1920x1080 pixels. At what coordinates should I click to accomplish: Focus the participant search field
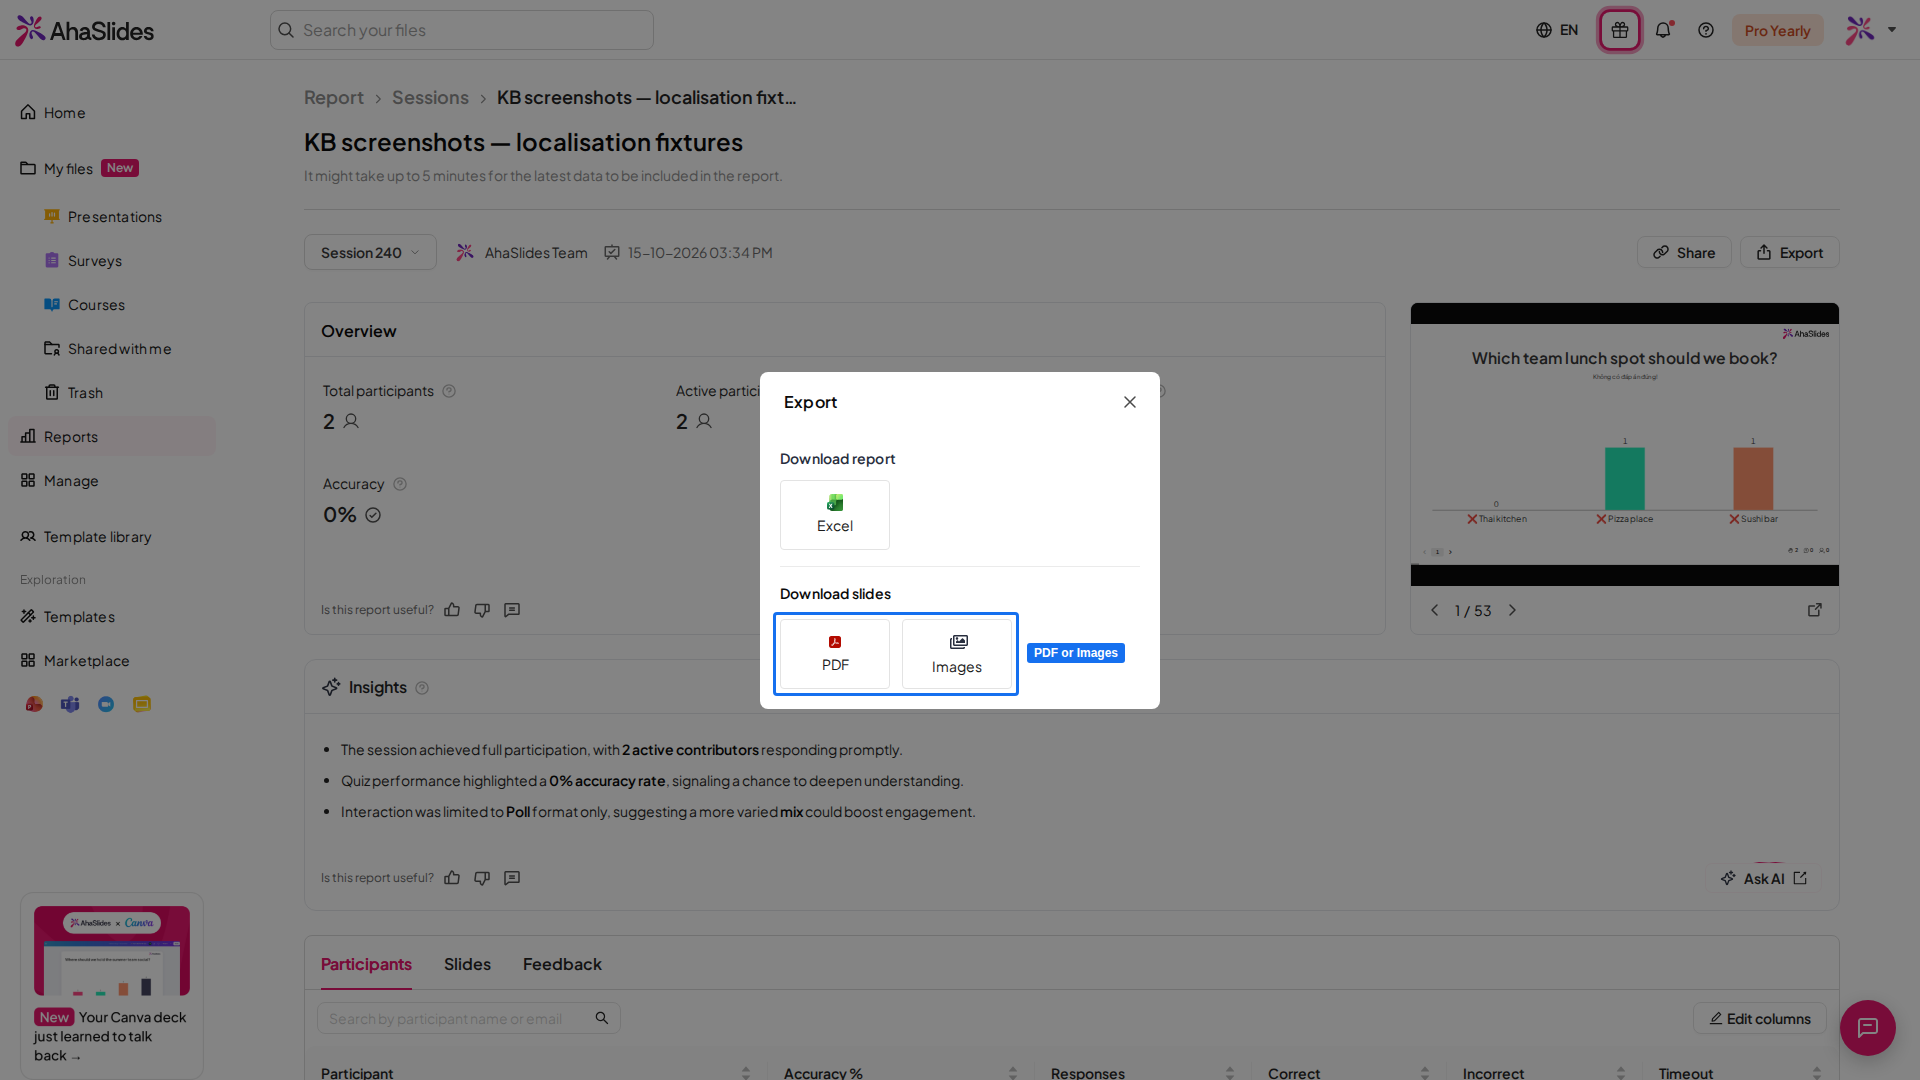coord(469,1018)
